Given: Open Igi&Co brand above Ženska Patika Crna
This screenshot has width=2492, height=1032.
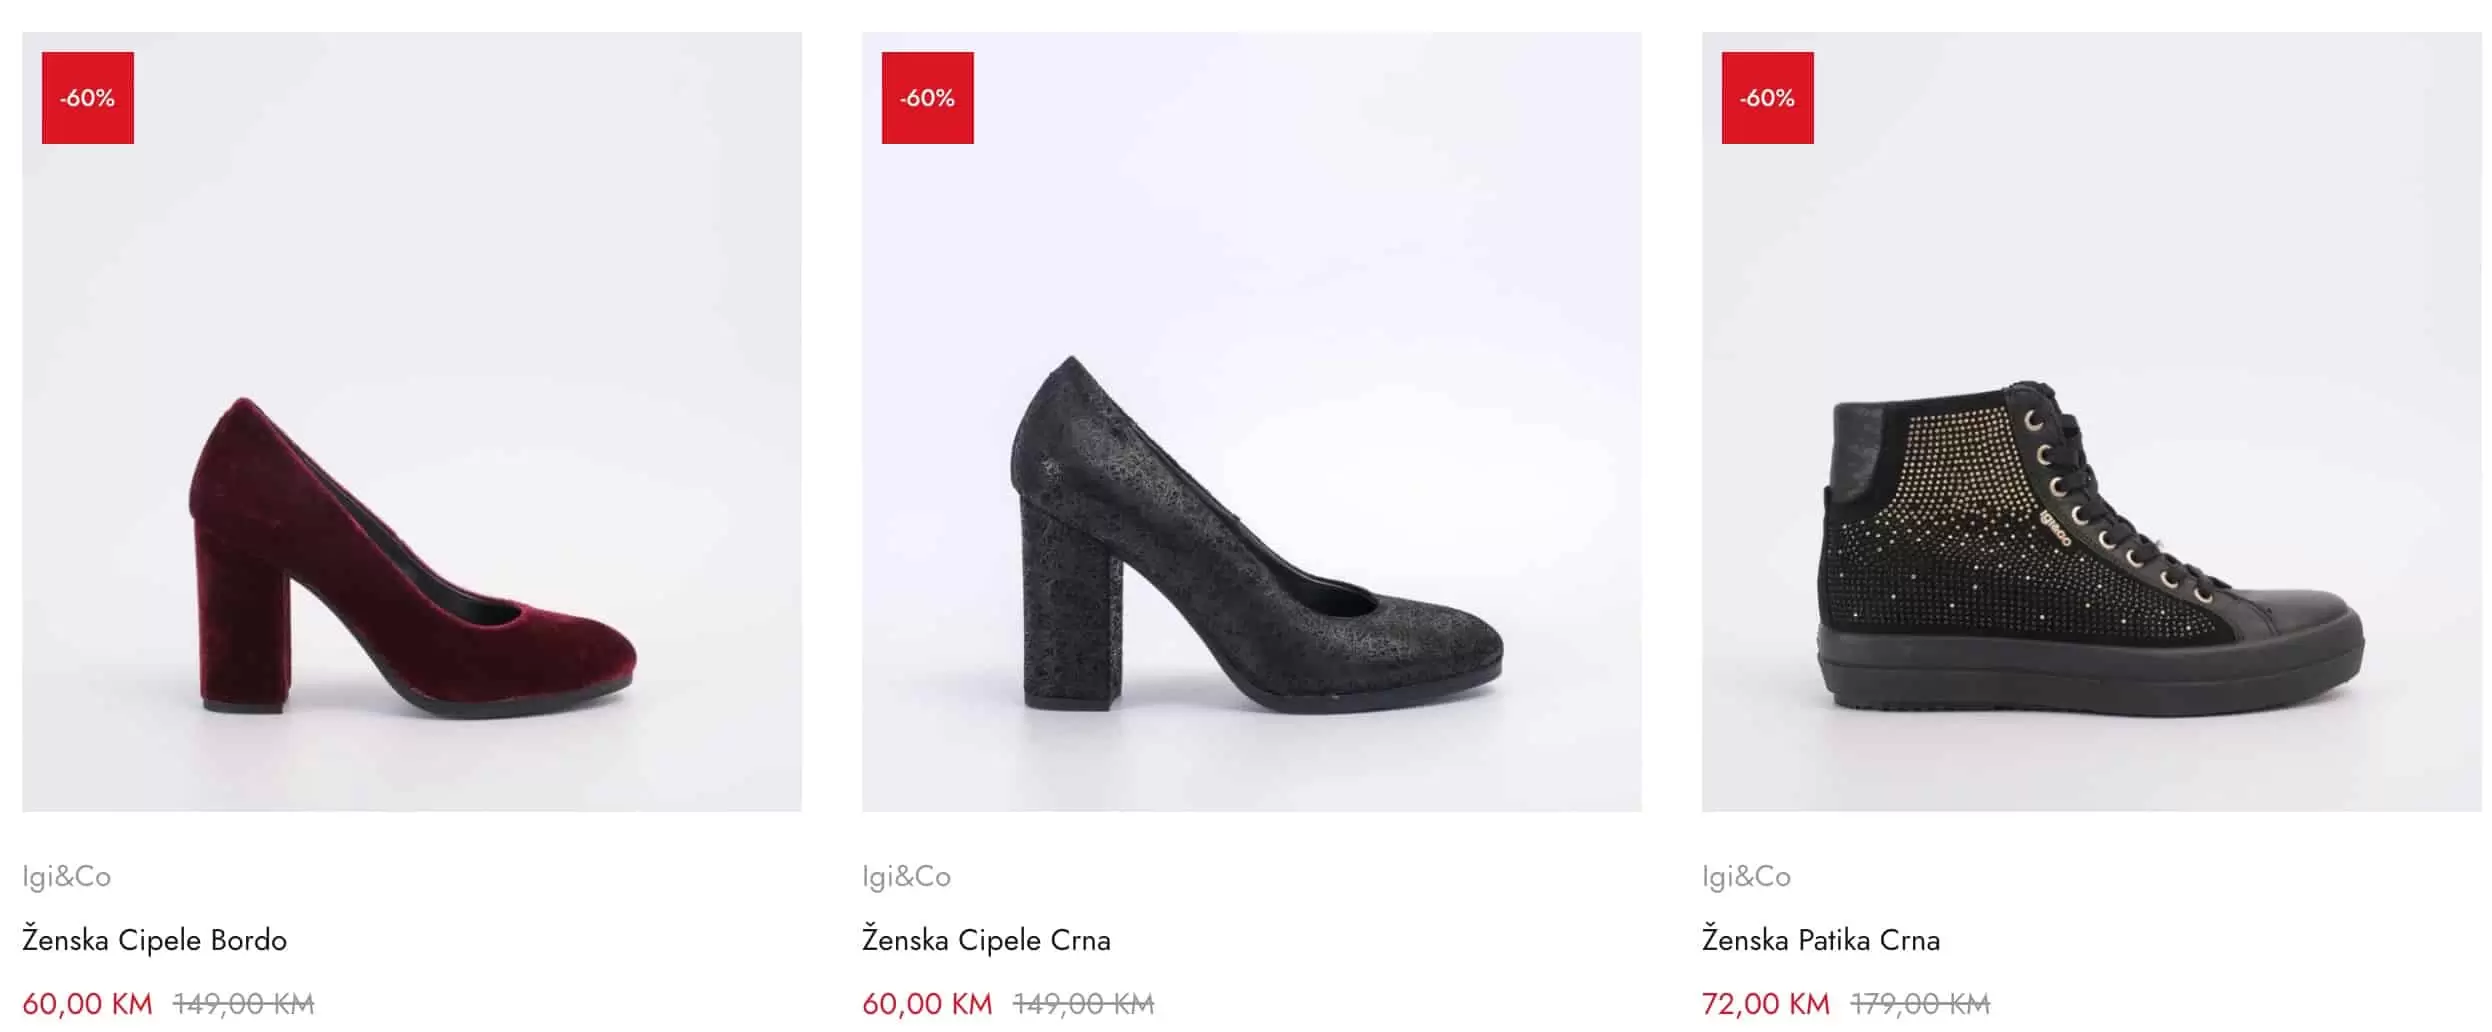Looking at the screenshot, I should tap(1747, 876).
